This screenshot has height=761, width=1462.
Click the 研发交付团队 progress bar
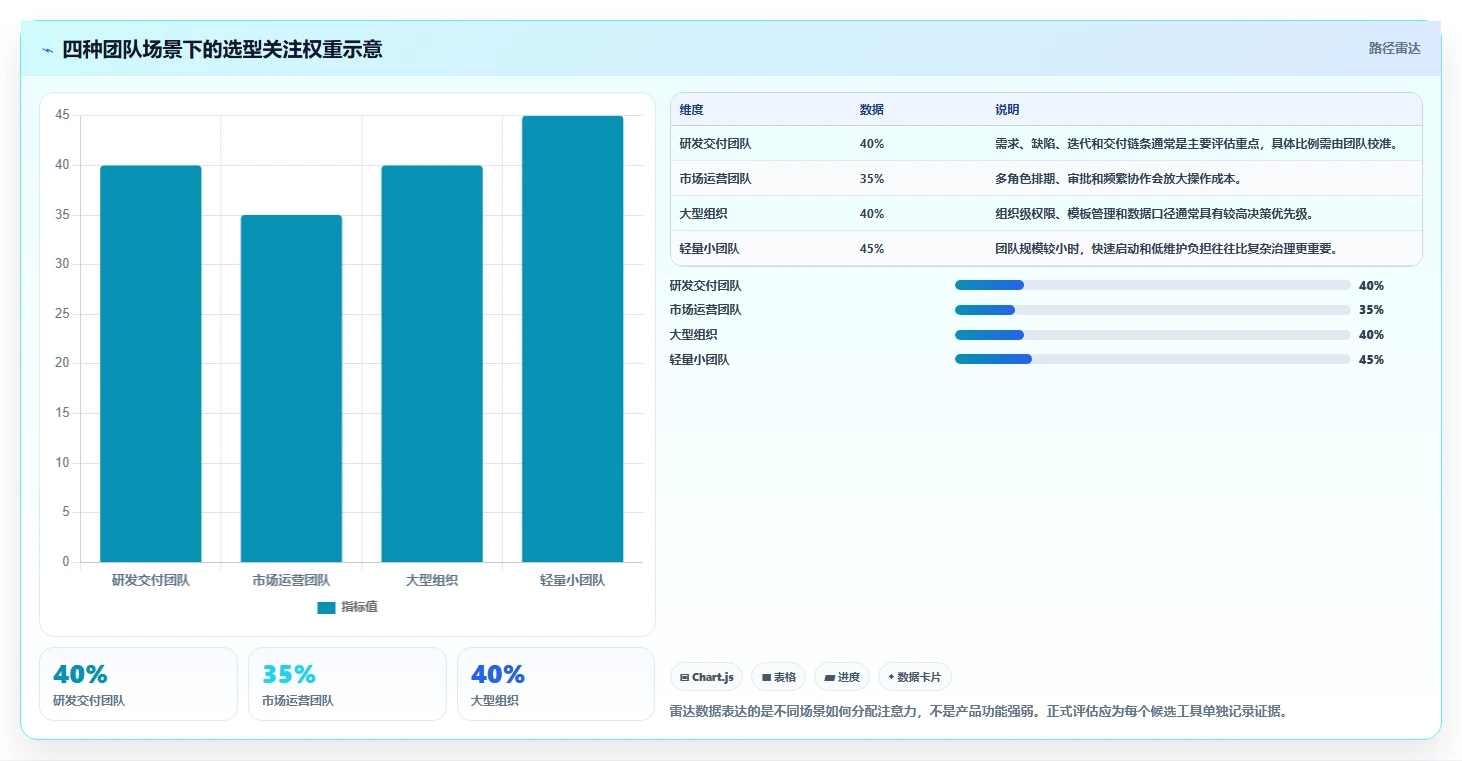click(x=1152, y=285)
